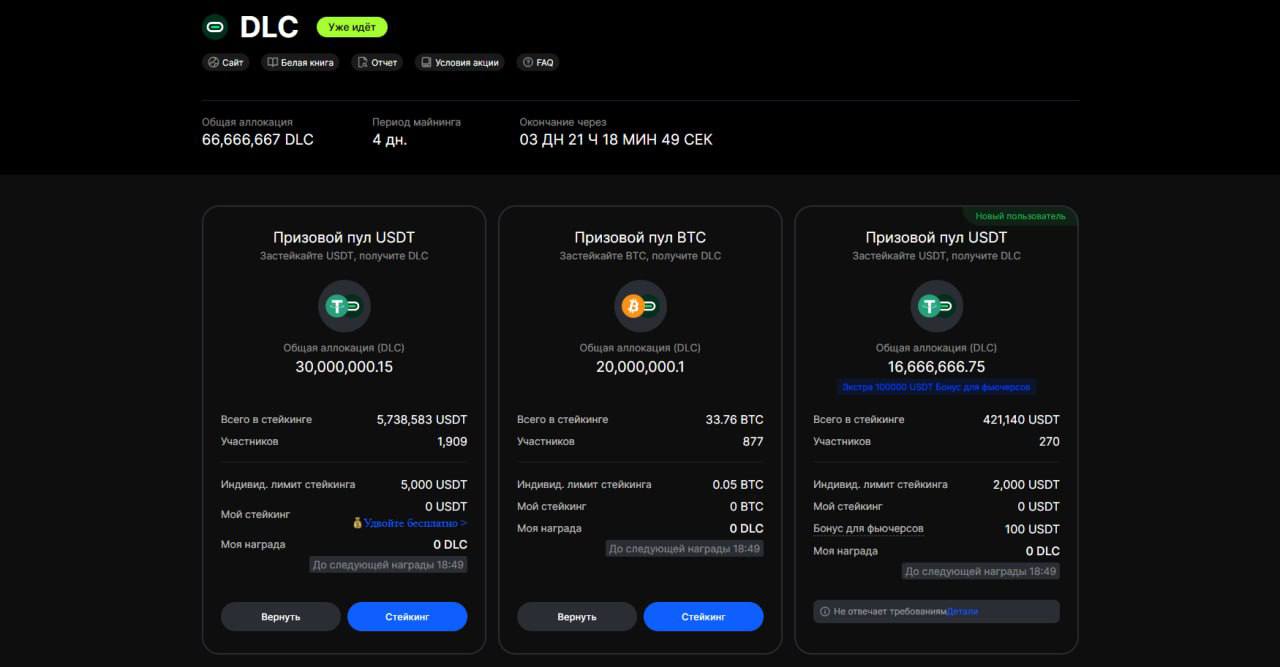The image size is (1280, 667).
Task: Click the staking limit "0.05 BTC"
Action: [738, 485]
